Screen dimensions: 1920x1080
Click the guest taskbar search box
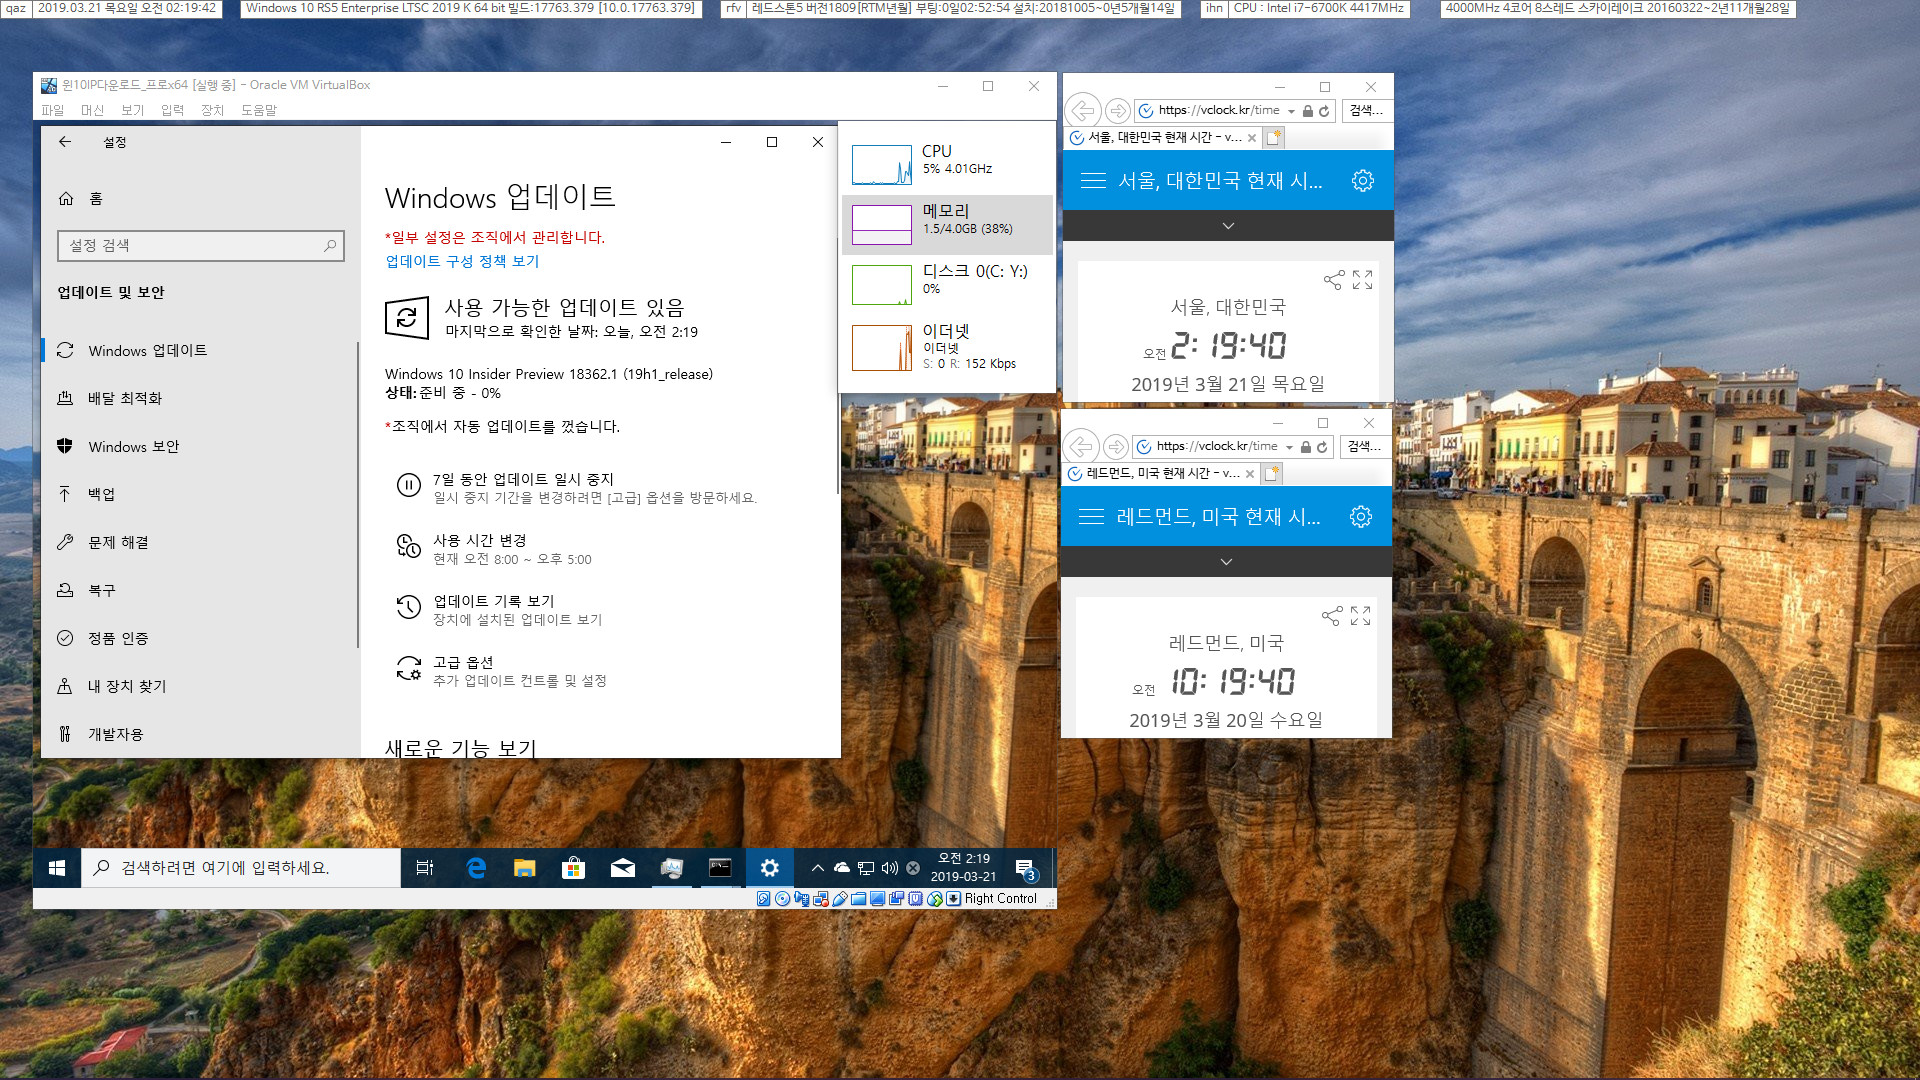pyautogui.click(x=240, y=868)
